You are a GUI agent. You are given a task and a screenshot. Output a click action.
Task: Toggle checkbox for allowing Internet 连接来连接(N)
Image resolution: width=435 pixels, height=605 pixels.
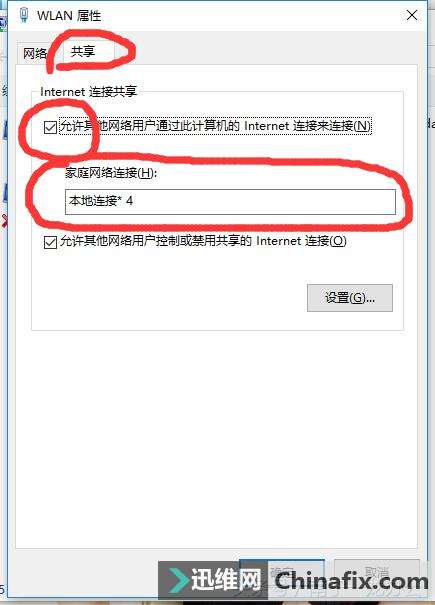click(x=51, y=127)
